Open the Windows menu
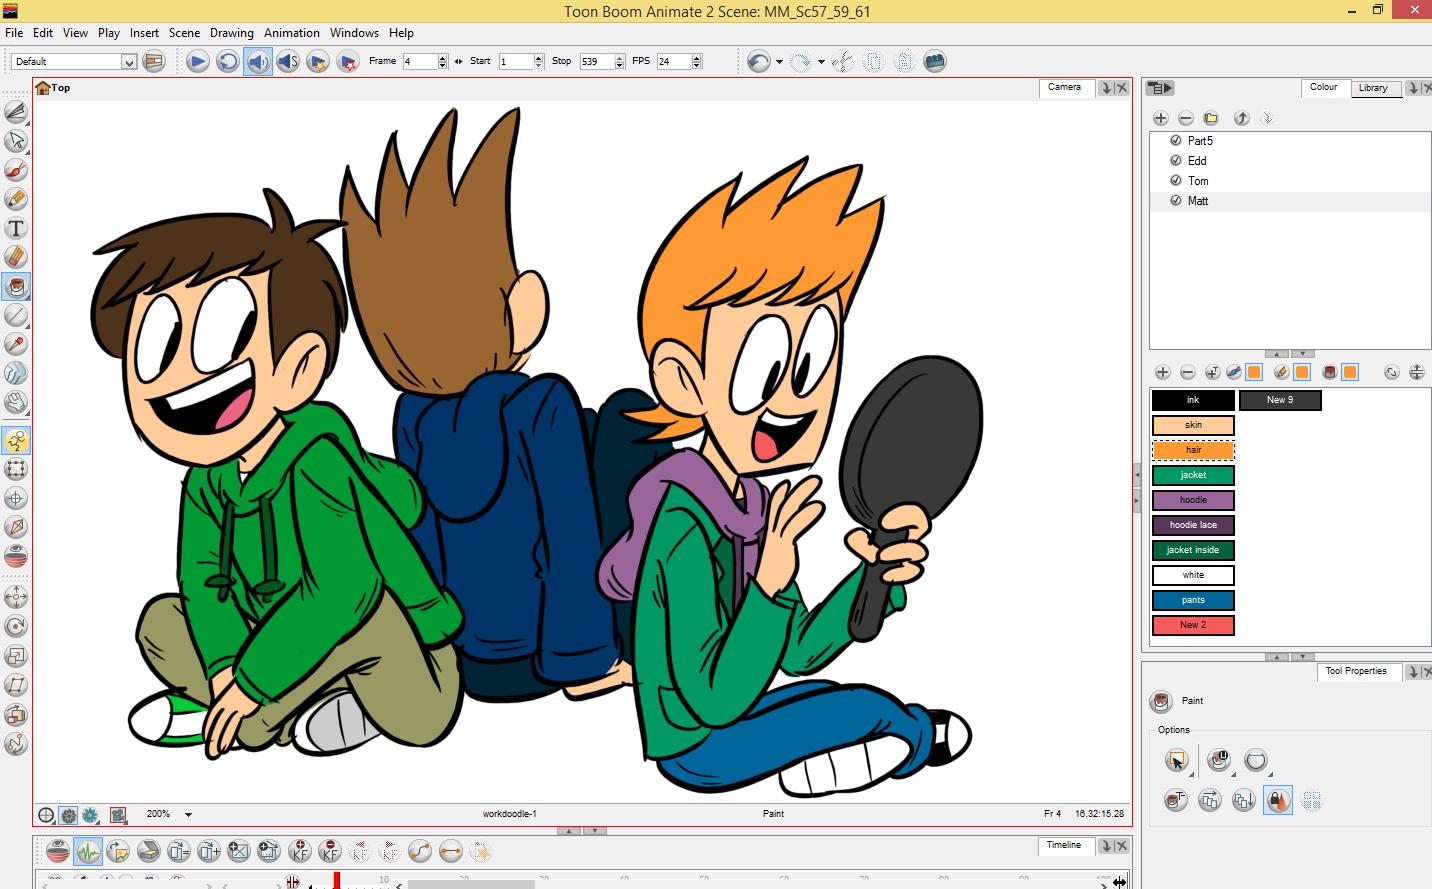 pos(355,33)
